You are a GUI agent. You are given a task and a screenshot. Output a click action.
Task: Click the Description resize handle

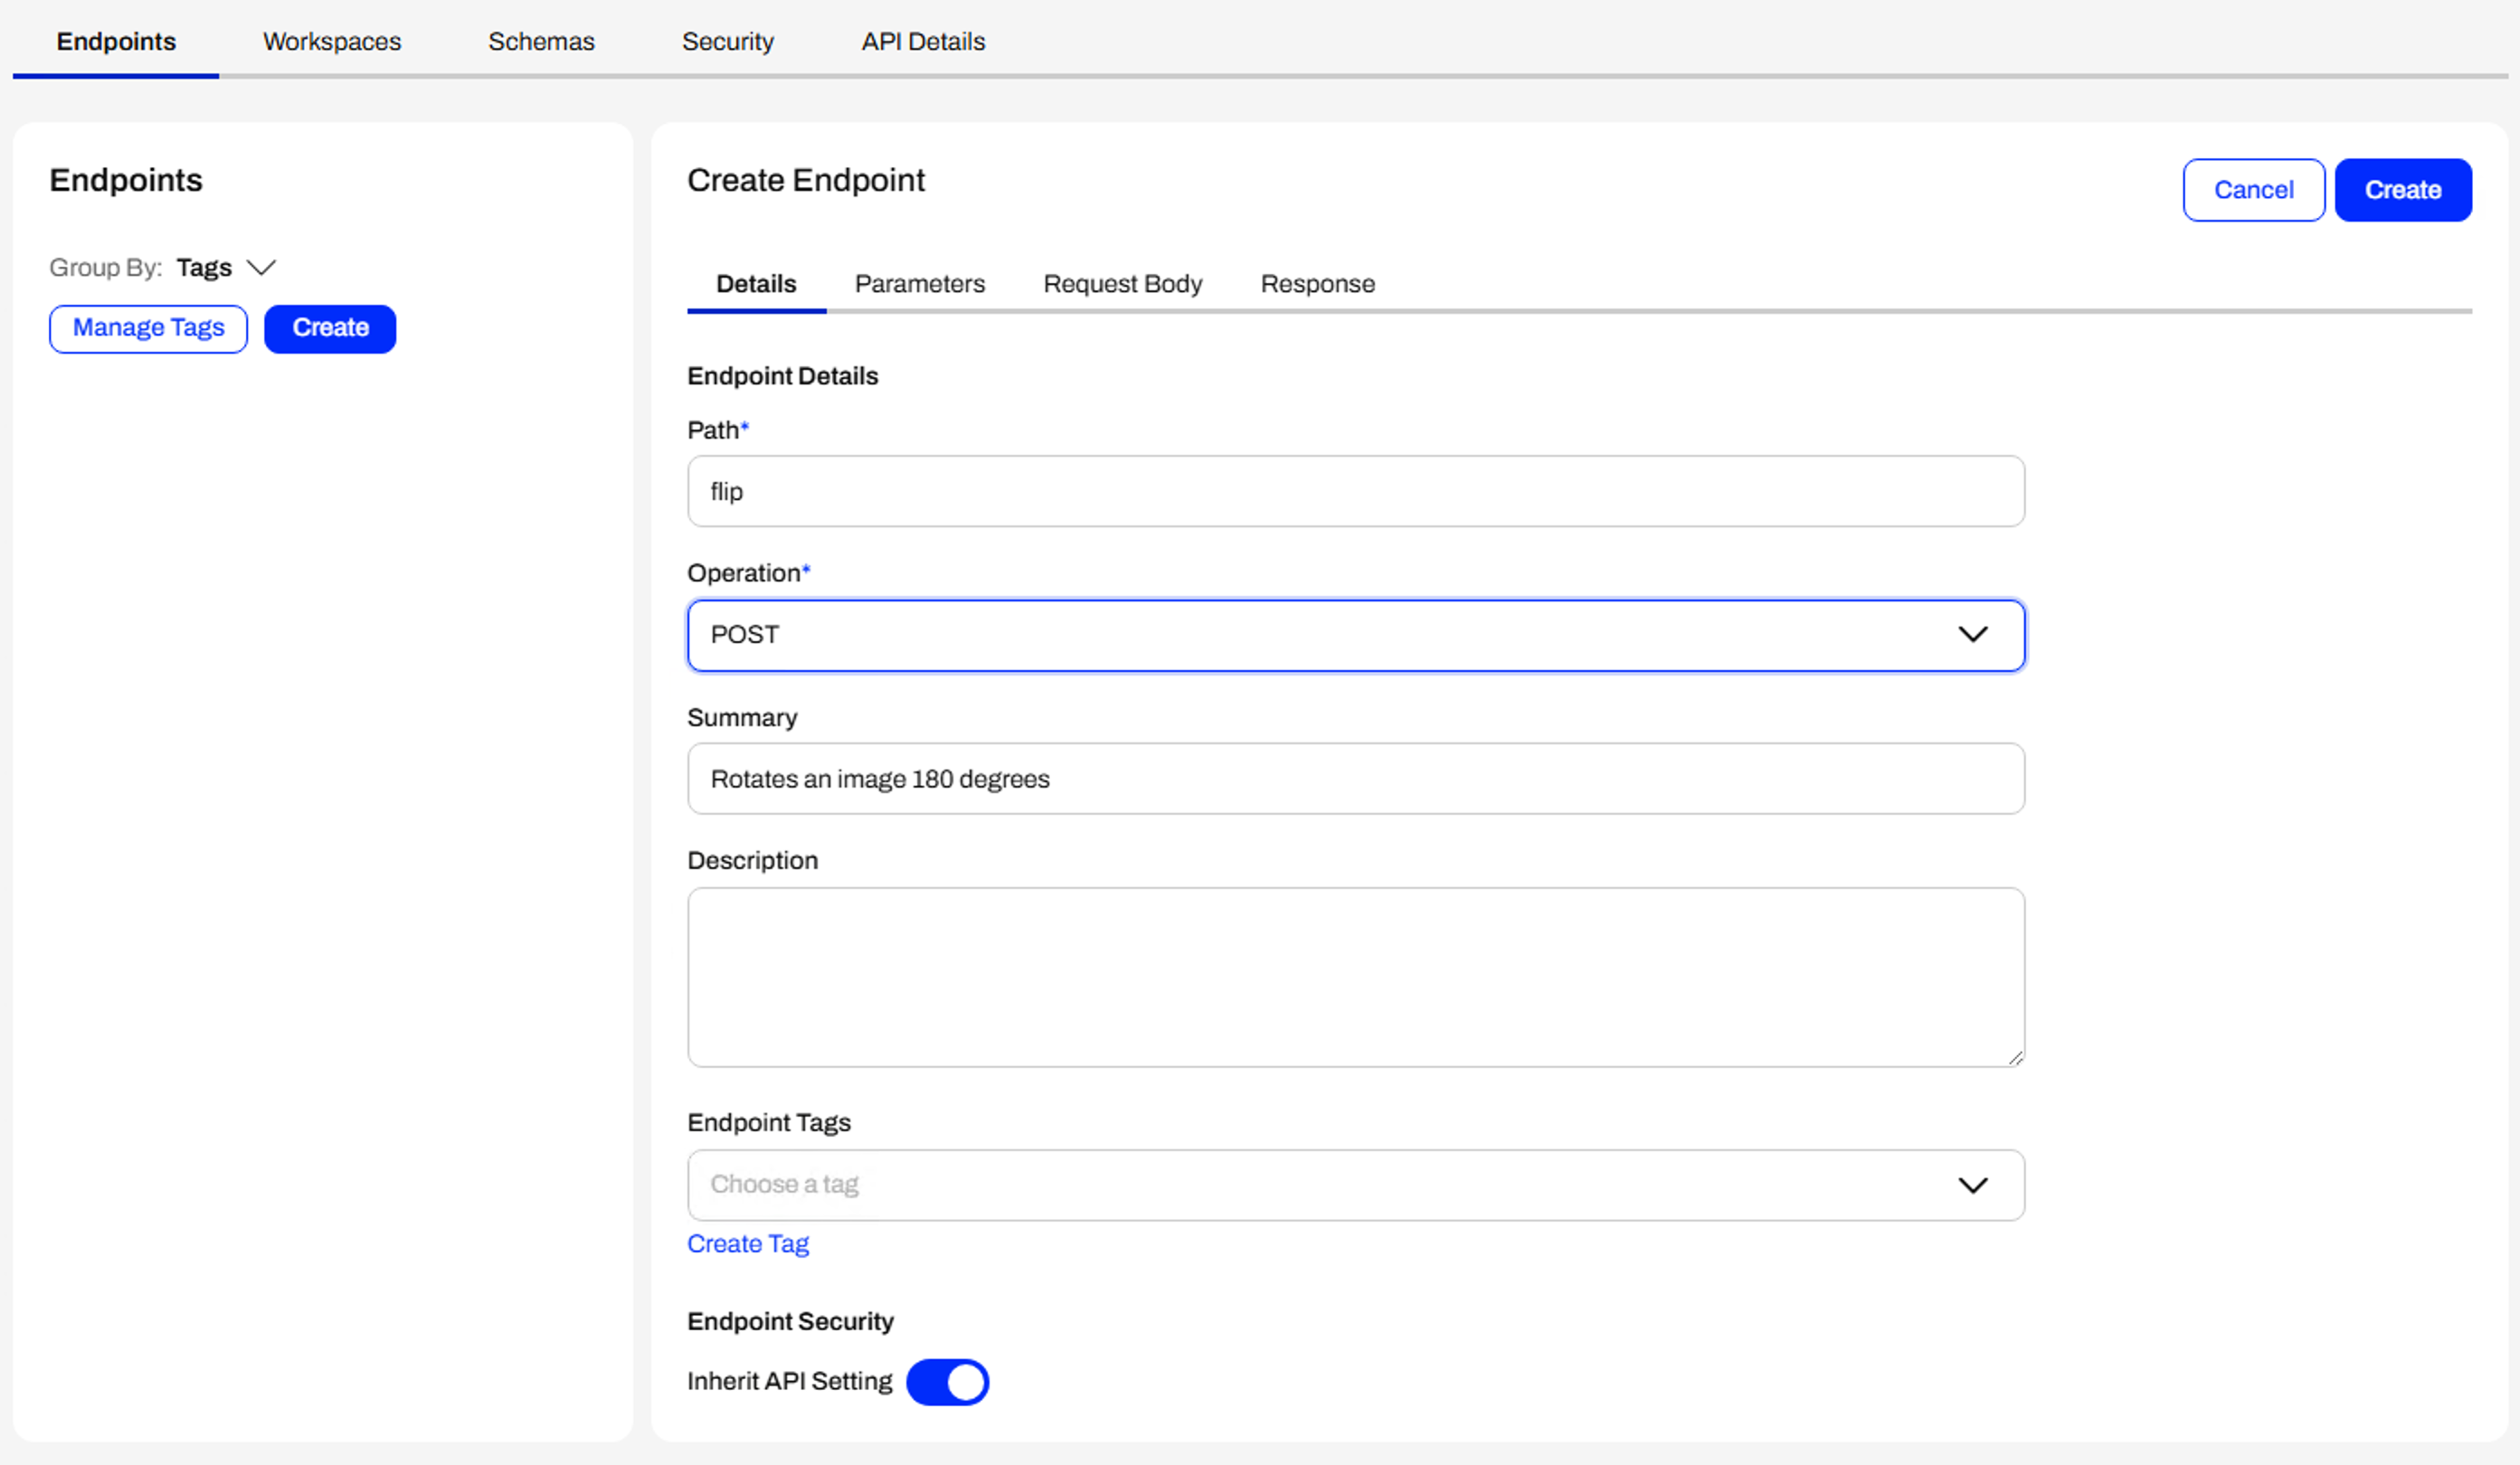(x=2015, y=1057)
